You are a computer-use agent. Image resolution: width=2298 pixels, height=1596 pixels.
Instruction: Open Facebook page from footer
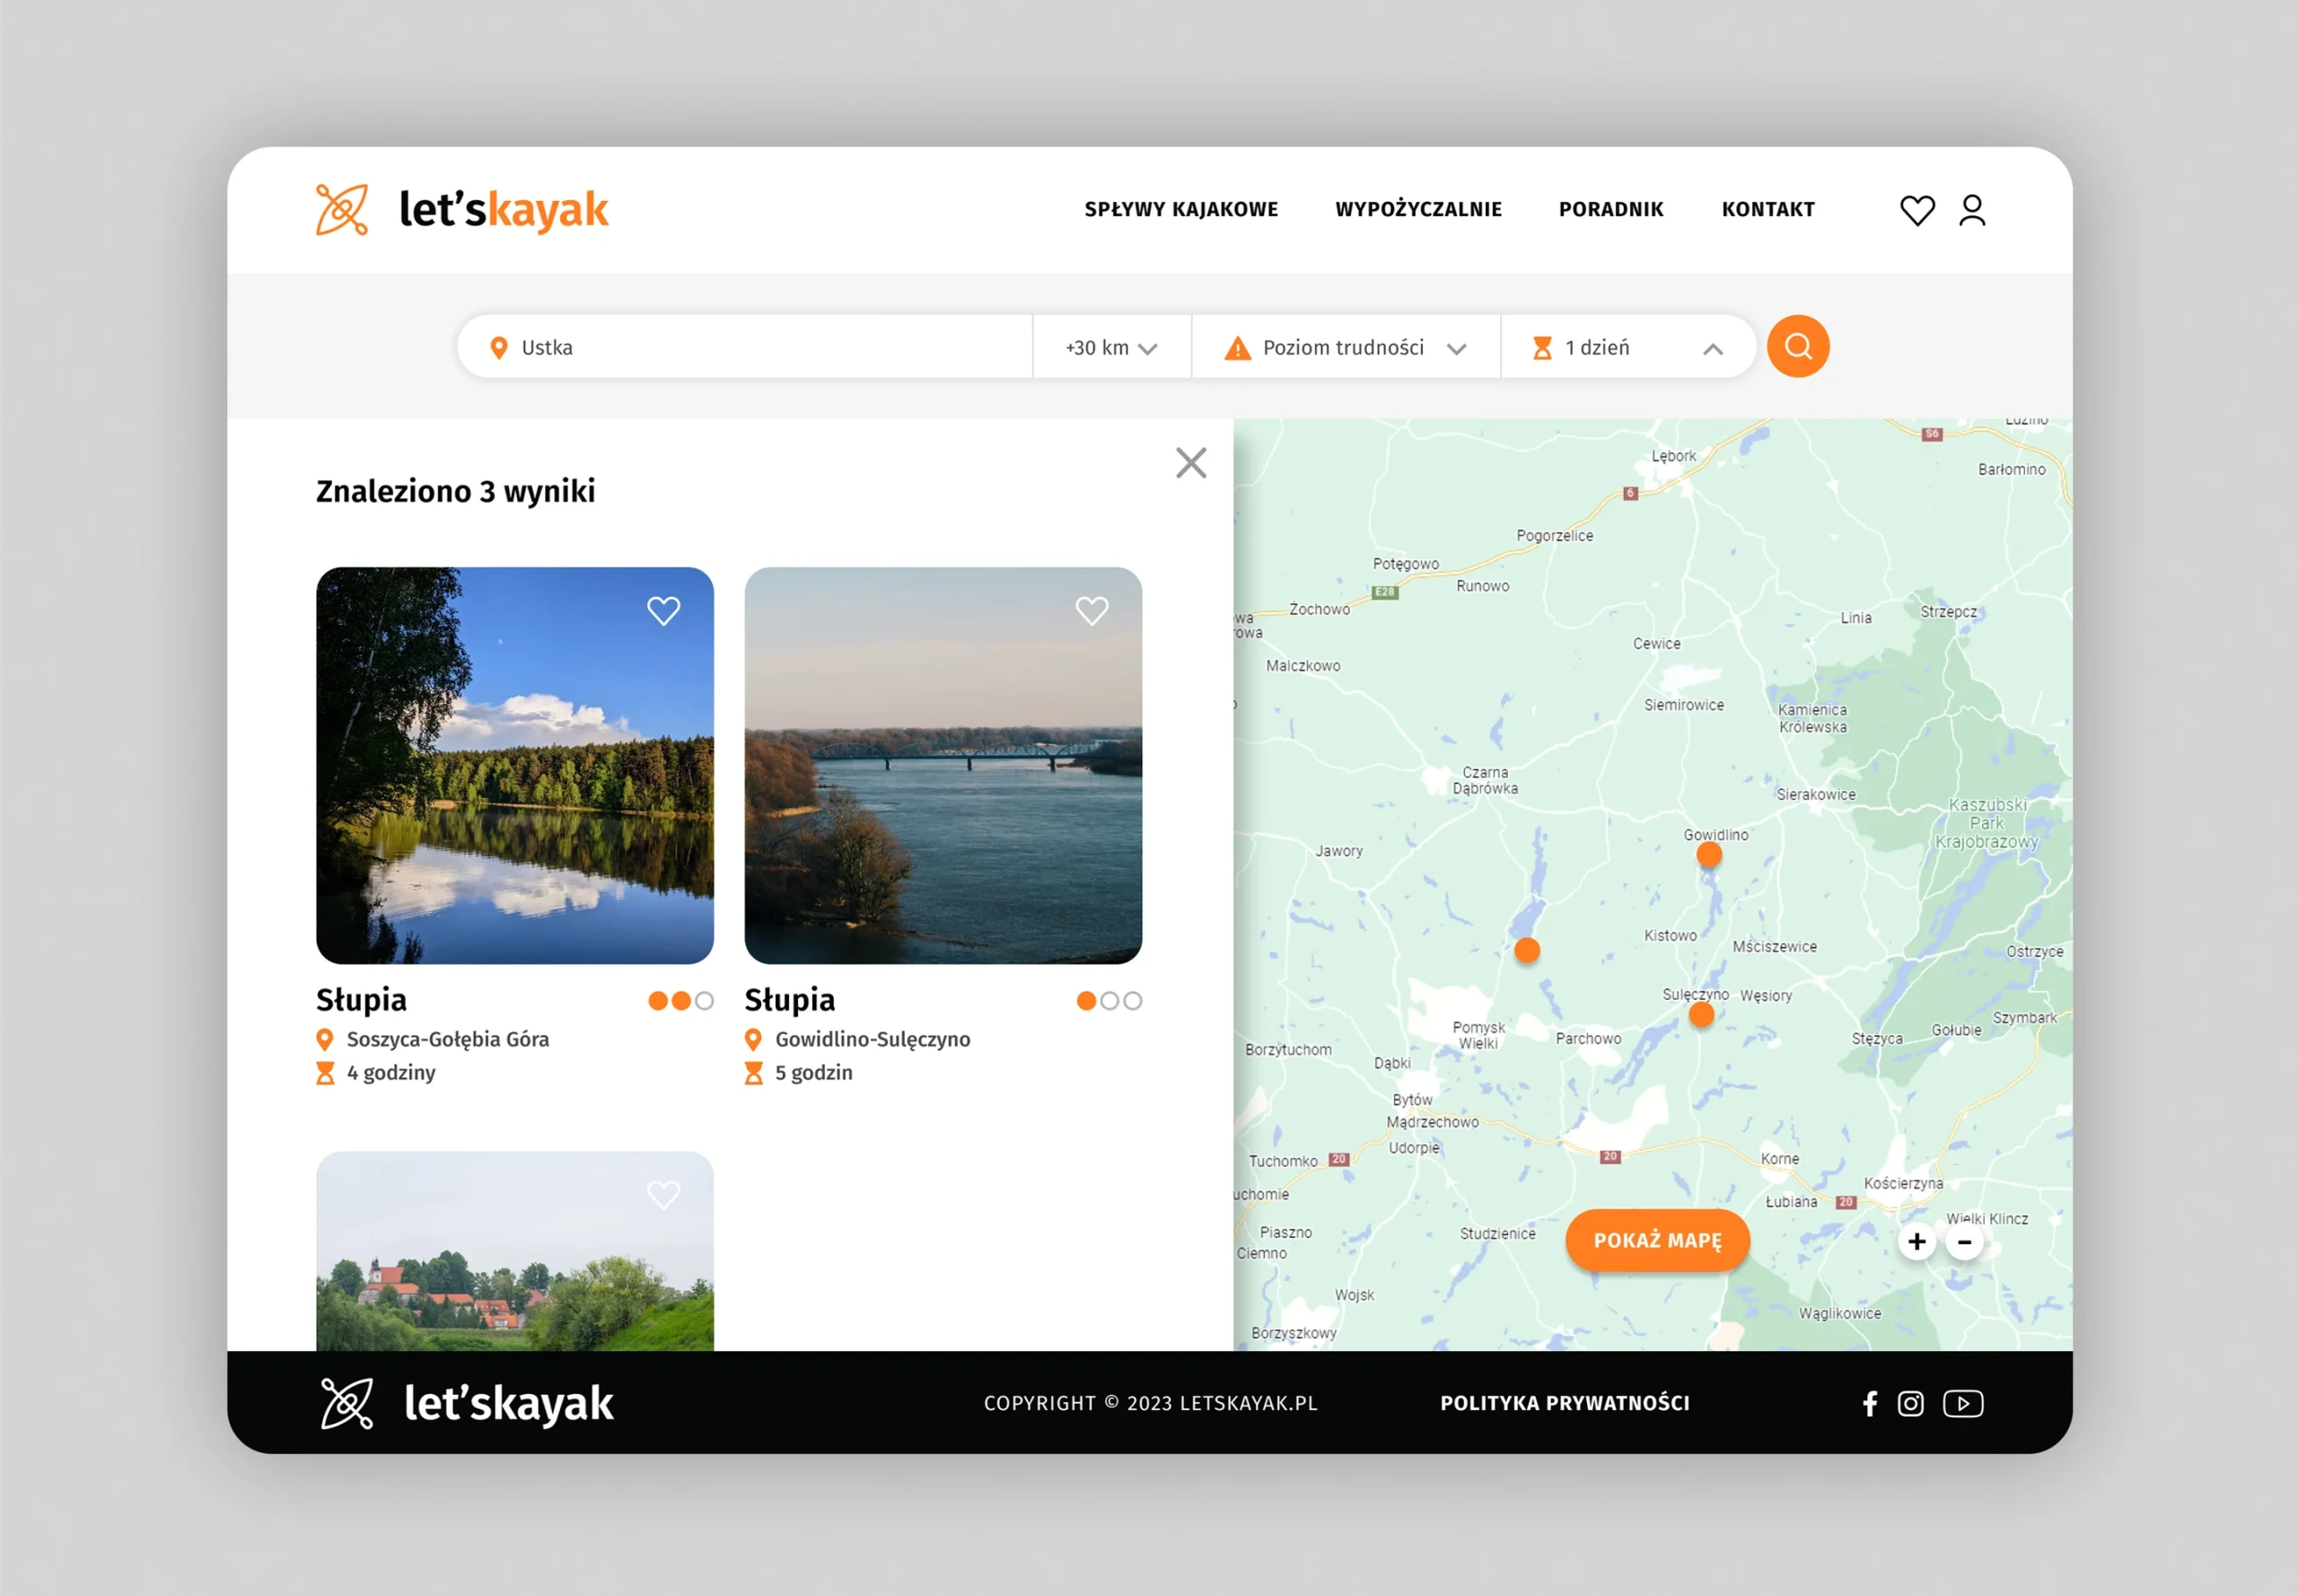tap(1869, 1403)
